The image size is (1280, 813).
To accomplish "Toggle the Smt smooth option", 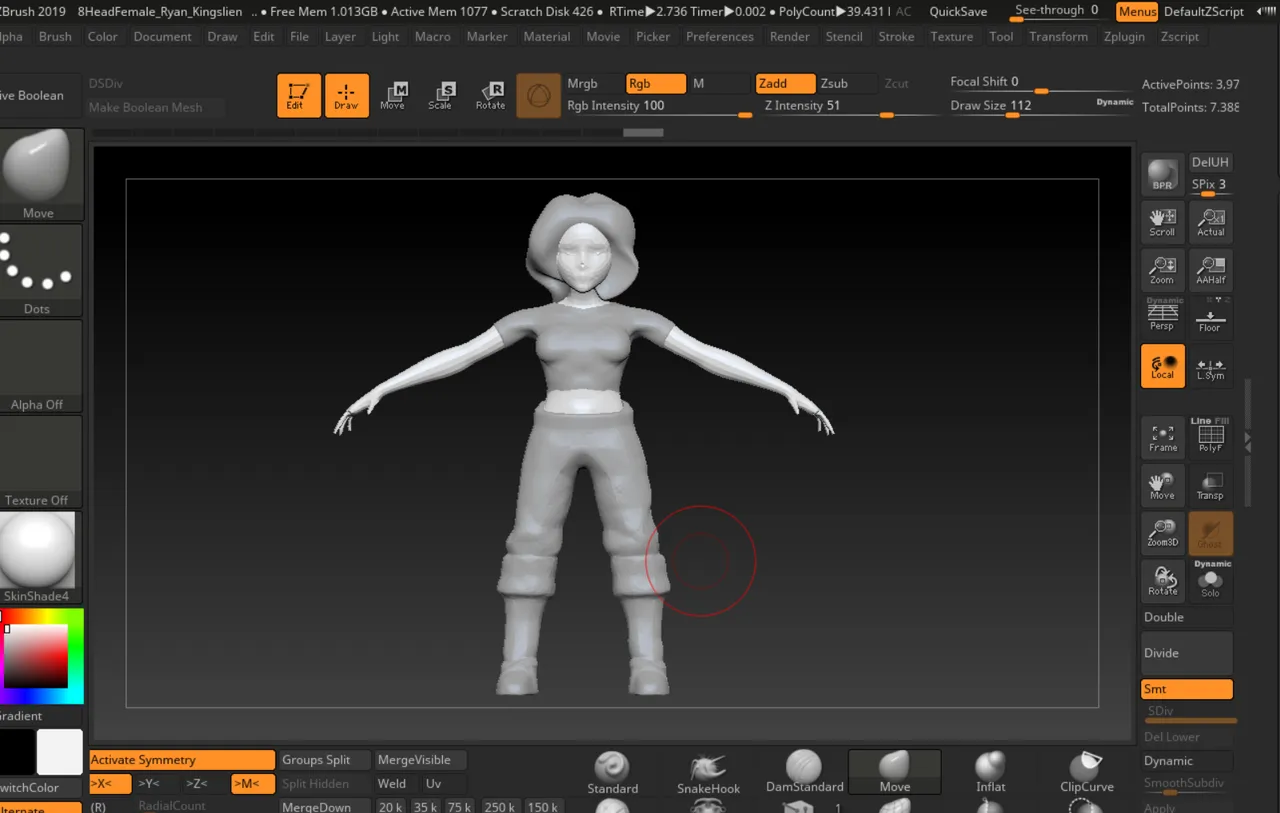I will [1187, 689].
